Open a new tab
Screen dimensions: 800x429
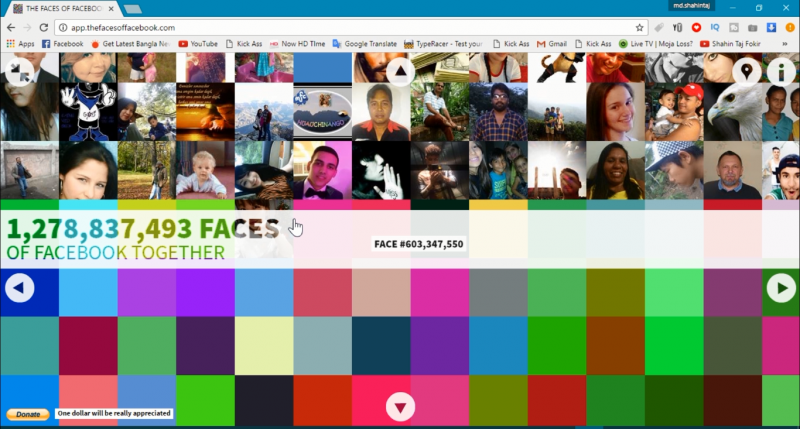133,9
